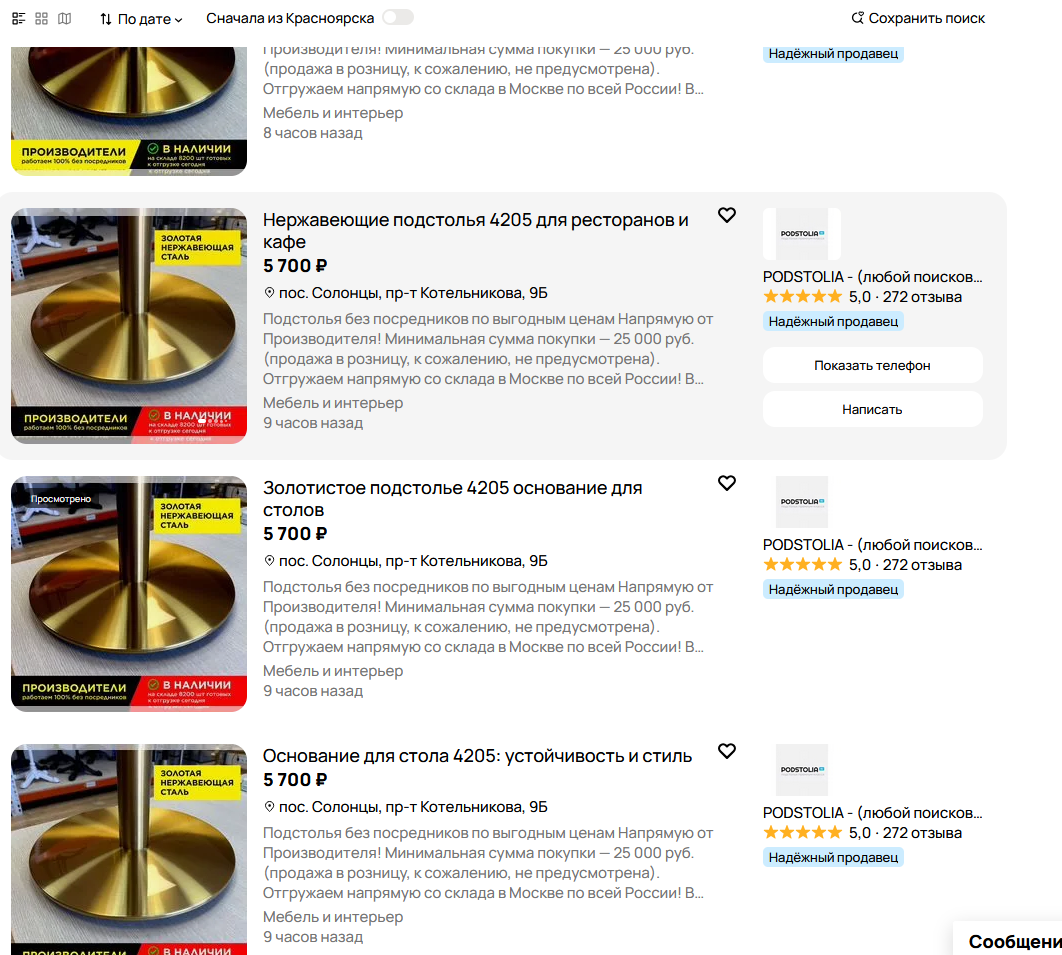The width and height of the screenshot is (1062, 955).
Task: Open PODSTOLIA seller name on third listing
Action: tap(872, 813)
